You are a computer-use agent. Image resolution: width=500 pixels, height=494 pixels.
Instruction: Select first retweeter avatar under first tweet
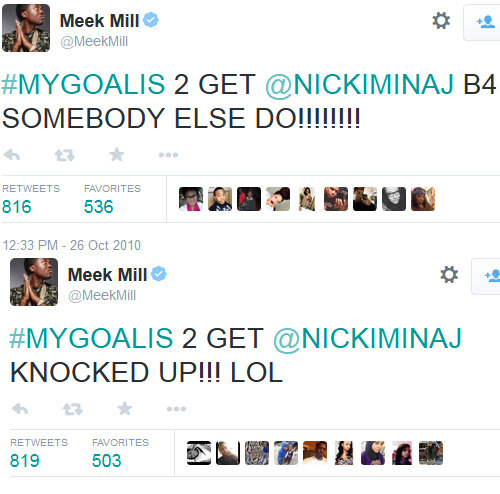[191, 199]
